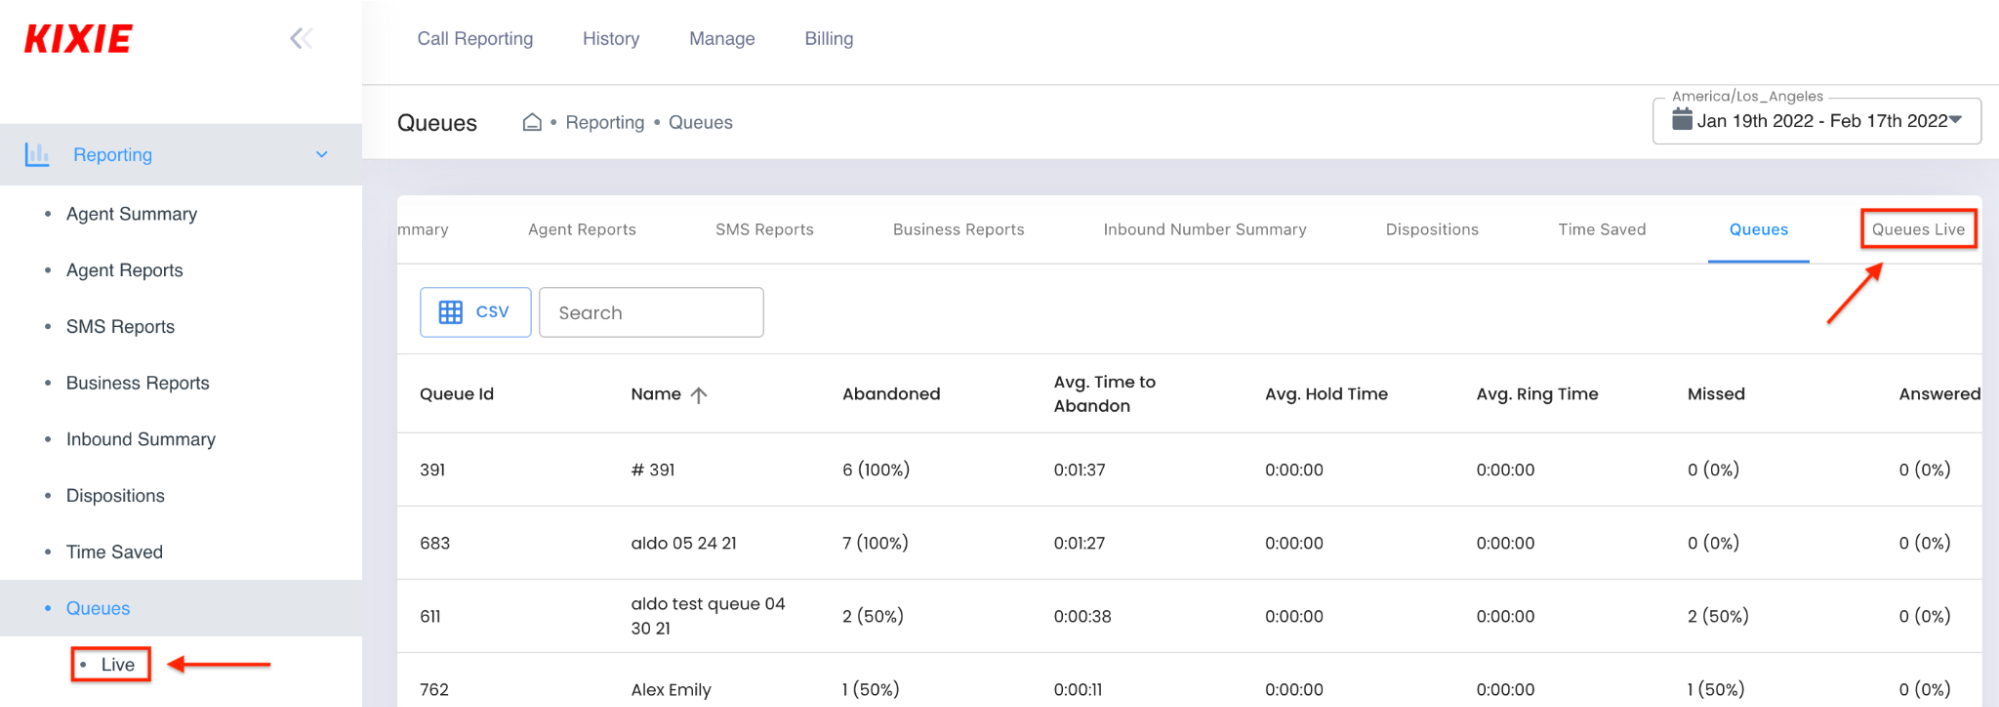Sort by the Abandoned column header

point(891,394)
